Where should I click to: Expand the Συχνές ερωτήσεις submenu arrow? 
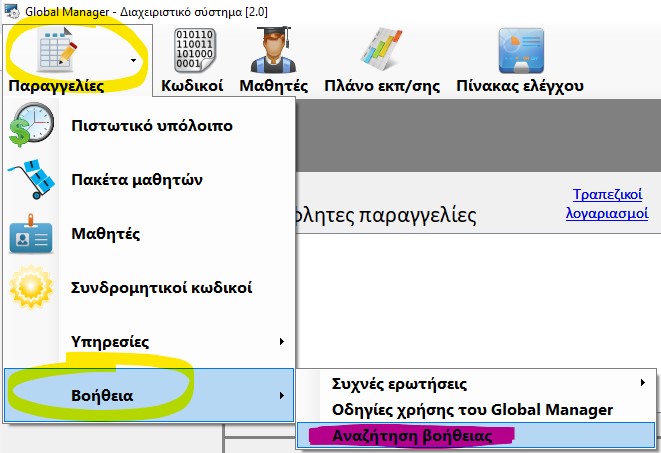(642, 383)
